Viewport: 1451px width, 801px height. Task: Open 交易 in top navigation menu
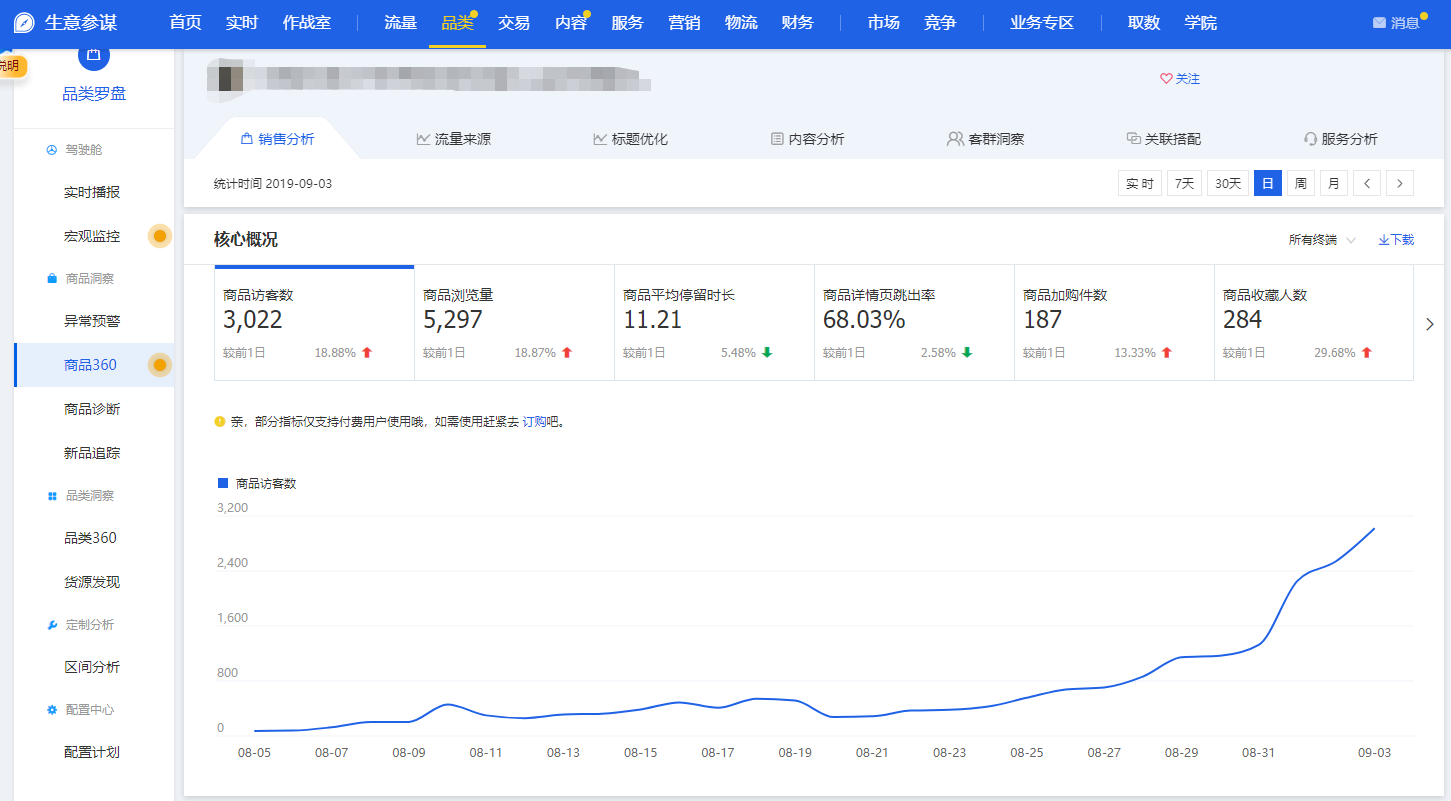click(514, 23)
